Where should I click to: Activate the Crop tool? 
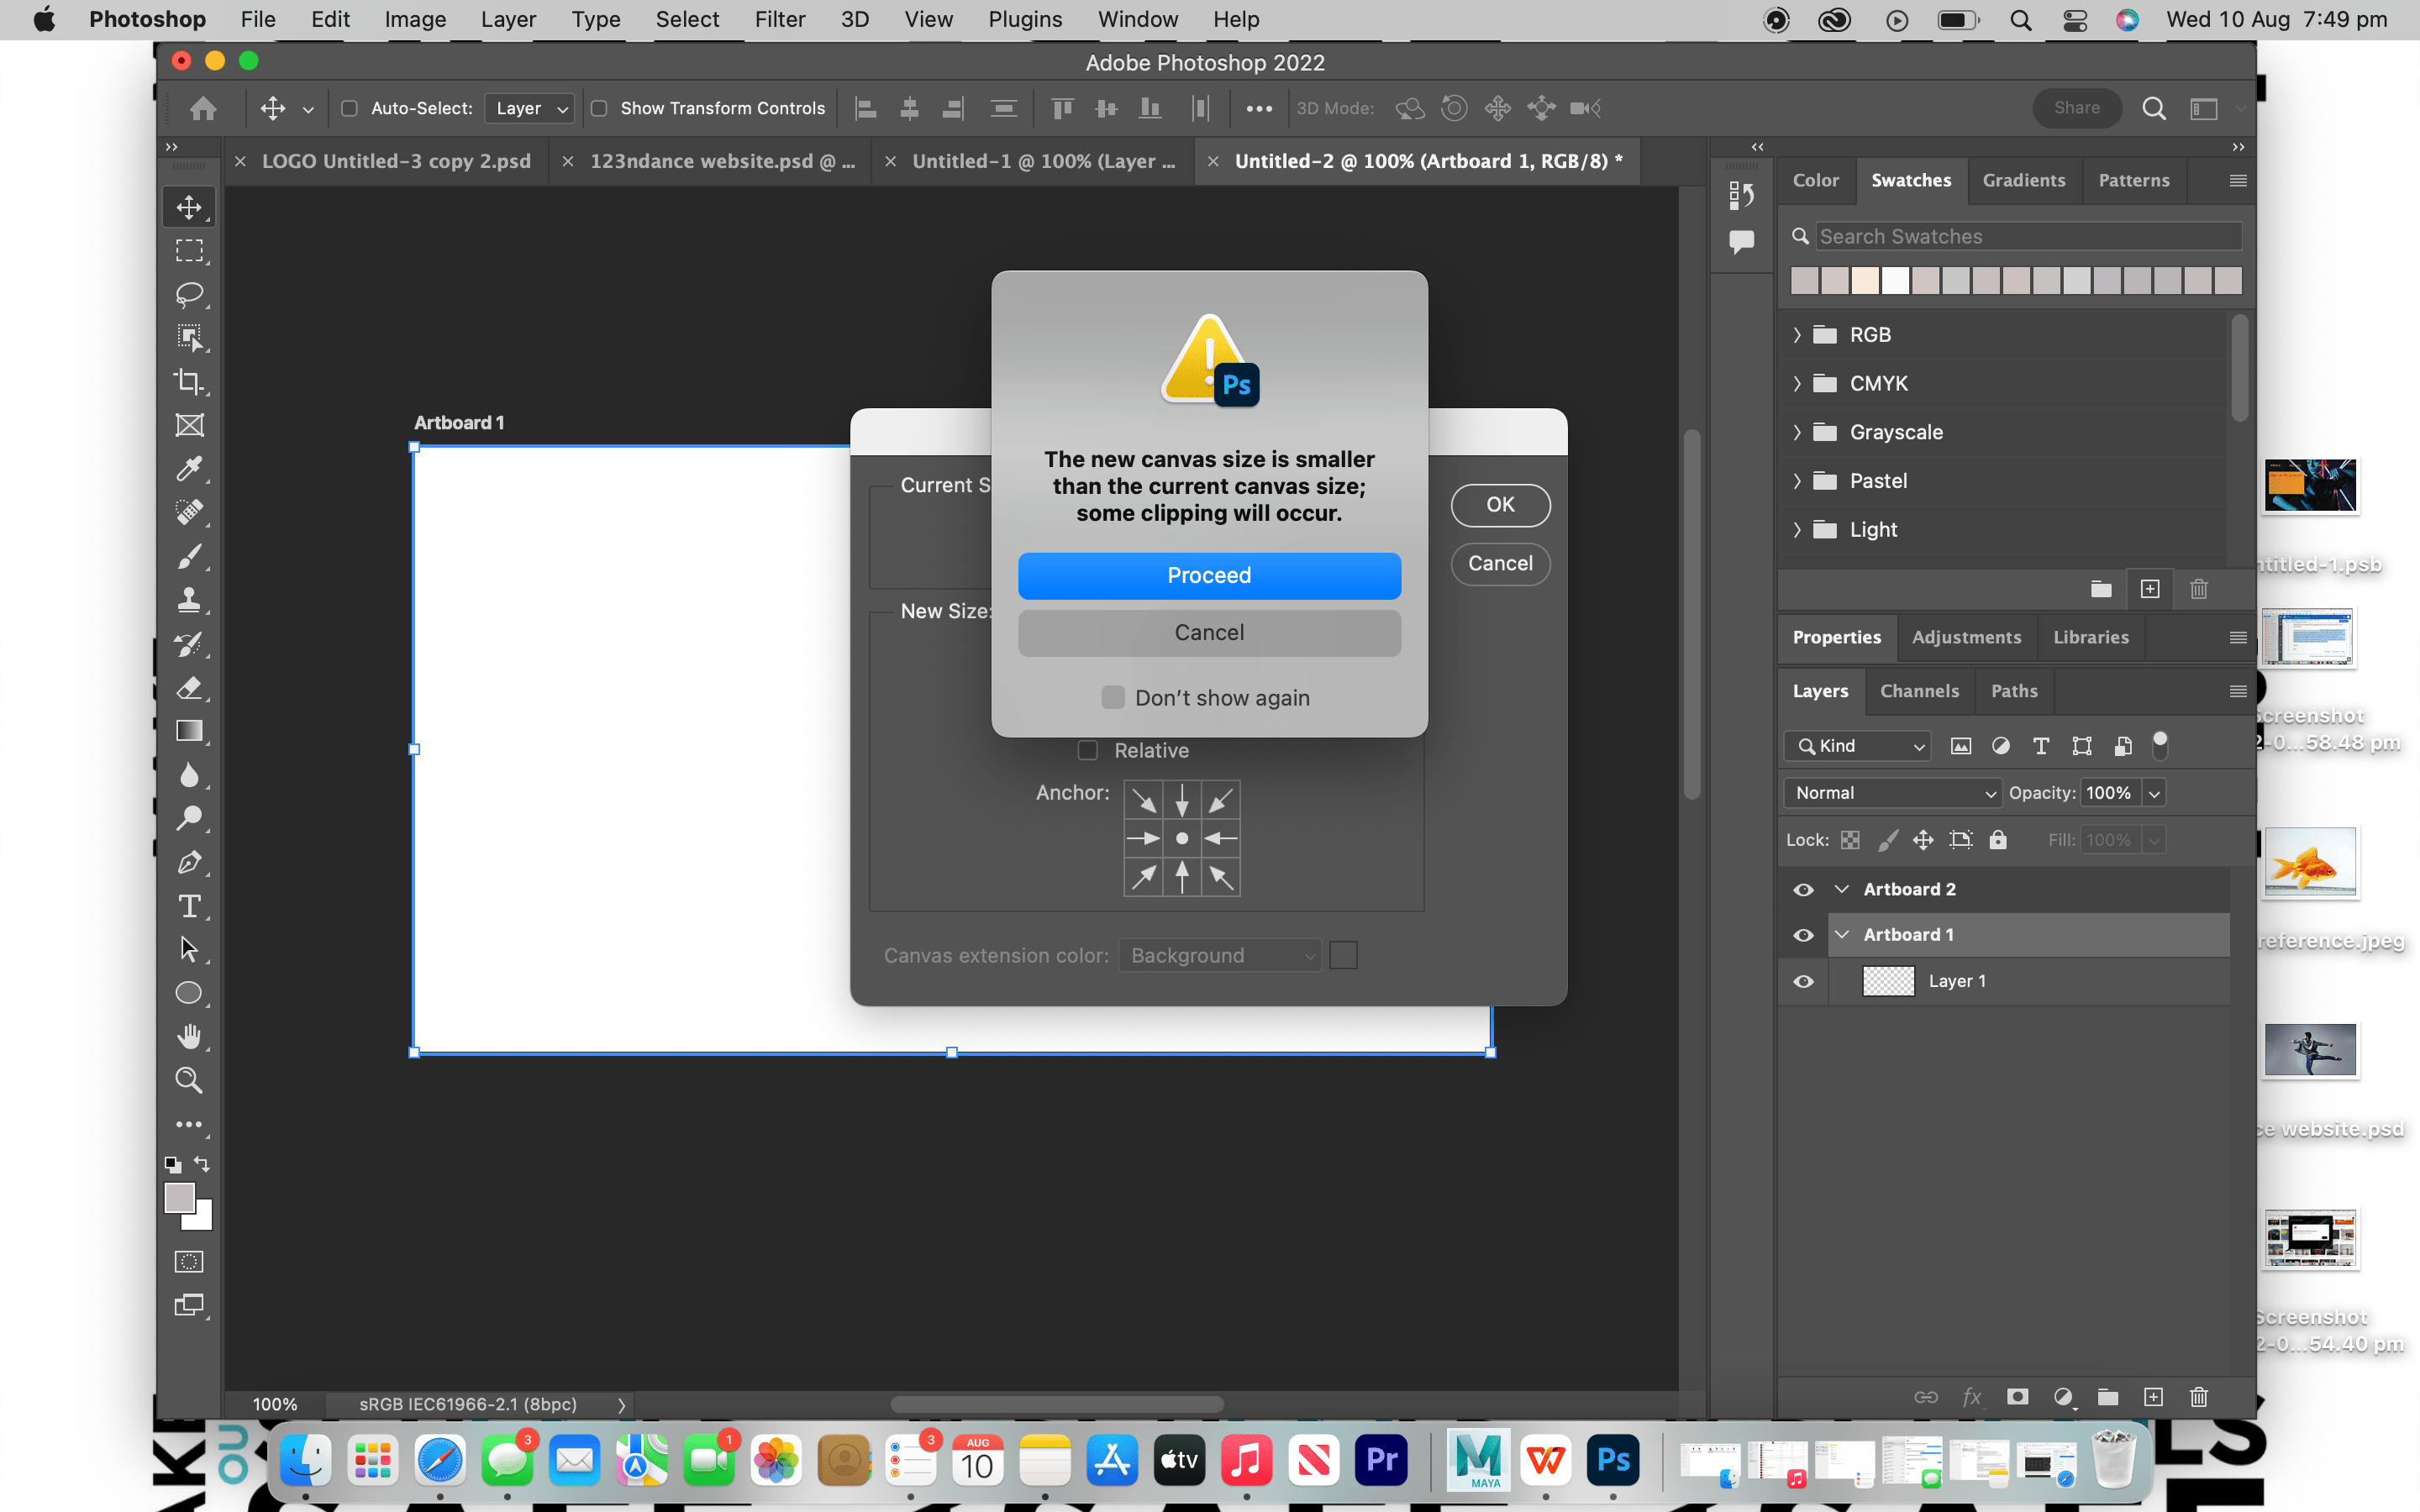(x=189, y=381)
